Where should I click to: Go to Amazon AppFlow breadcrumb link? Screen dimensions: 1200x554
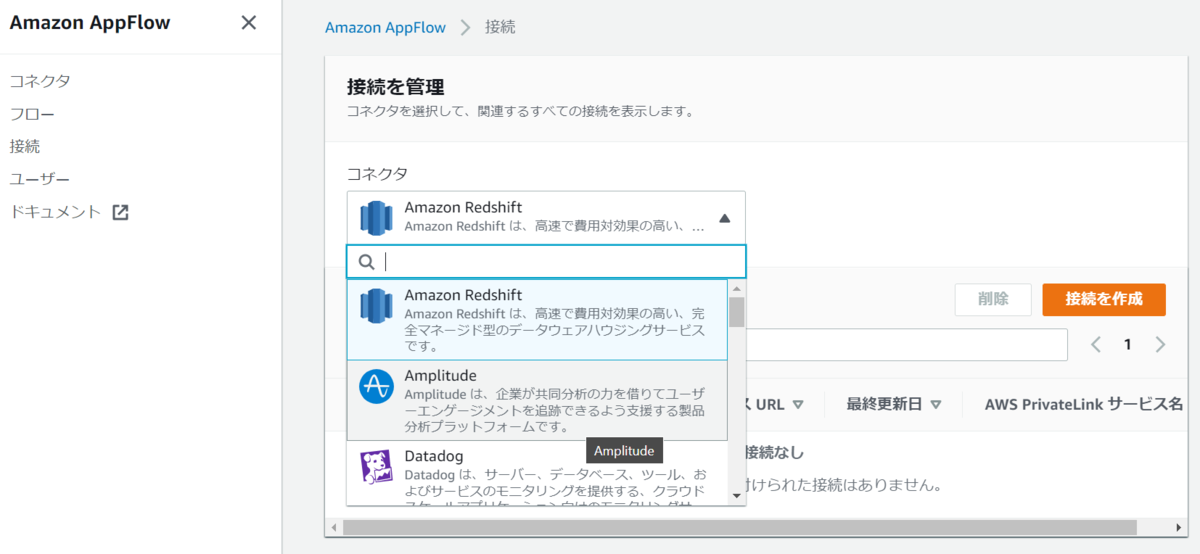coord(385,27)
